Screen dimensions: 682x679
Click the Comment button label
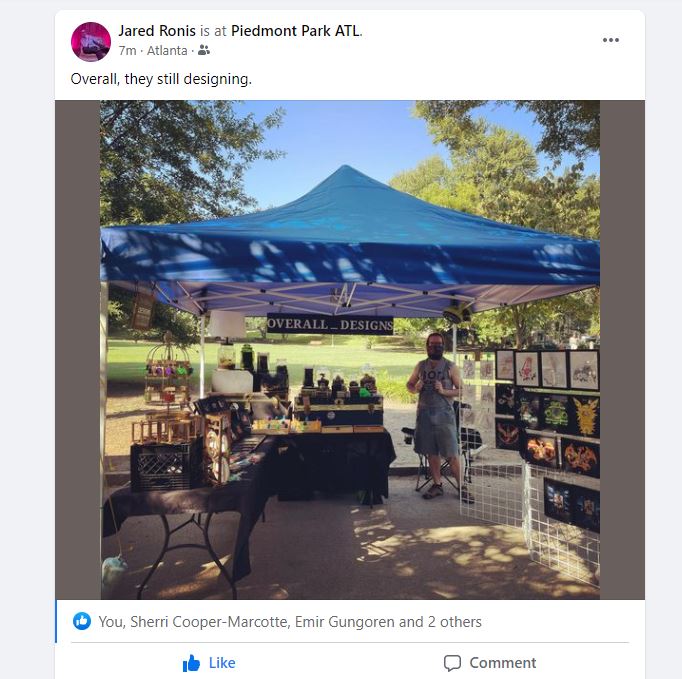point(502,663)
